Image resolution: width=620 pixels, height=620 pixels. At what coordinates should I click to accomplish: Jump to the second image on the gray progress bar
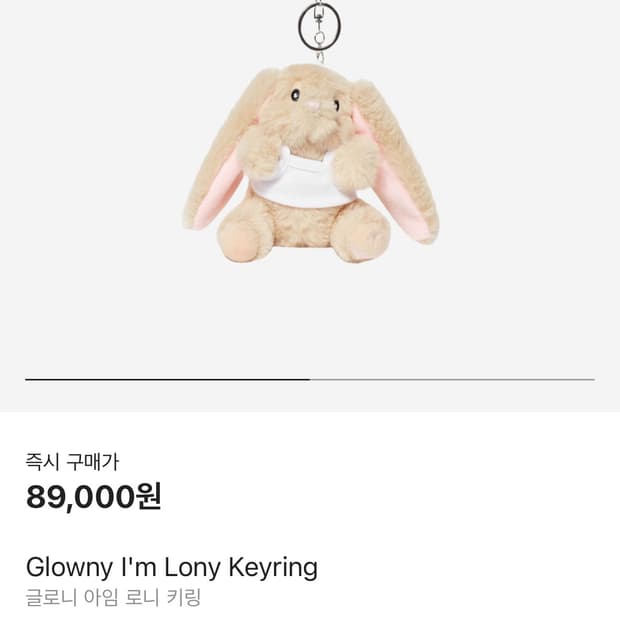452,379
